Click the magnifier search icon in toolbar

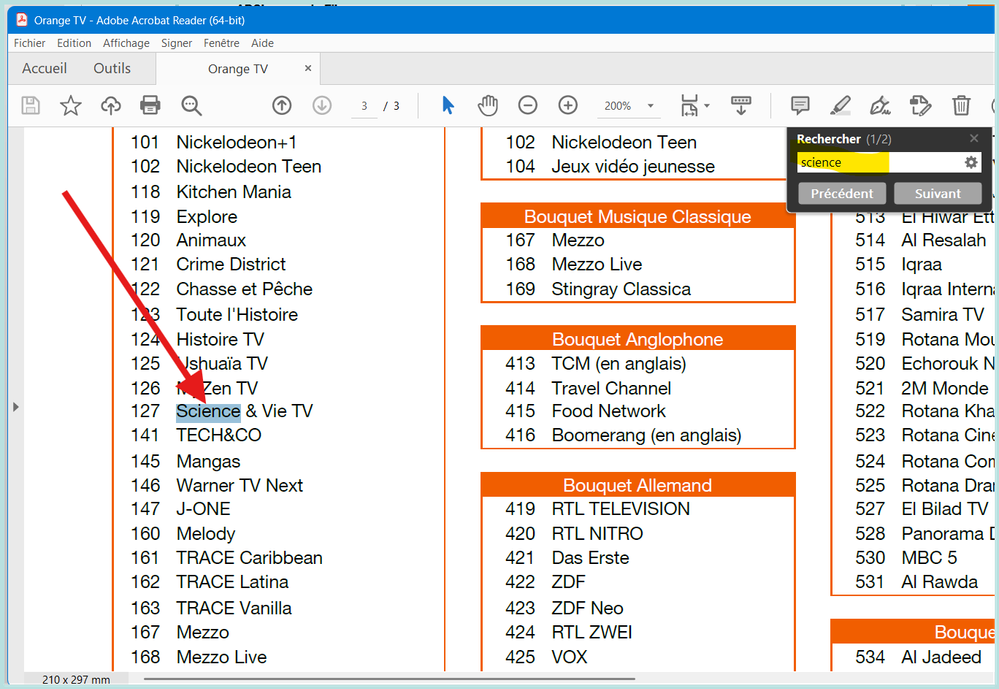click(191, 105)
